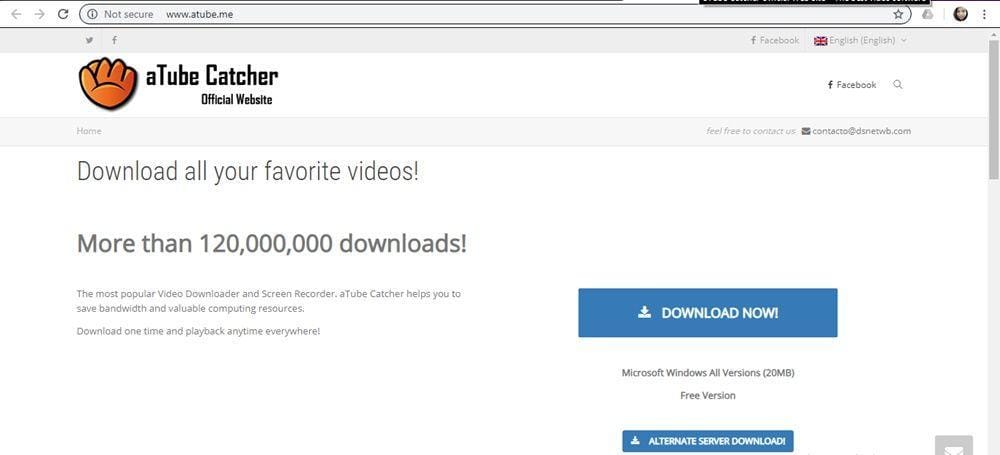Bookmark this page with the star icon
Viewport: 1000px width, 455px height.
(898, 15)
